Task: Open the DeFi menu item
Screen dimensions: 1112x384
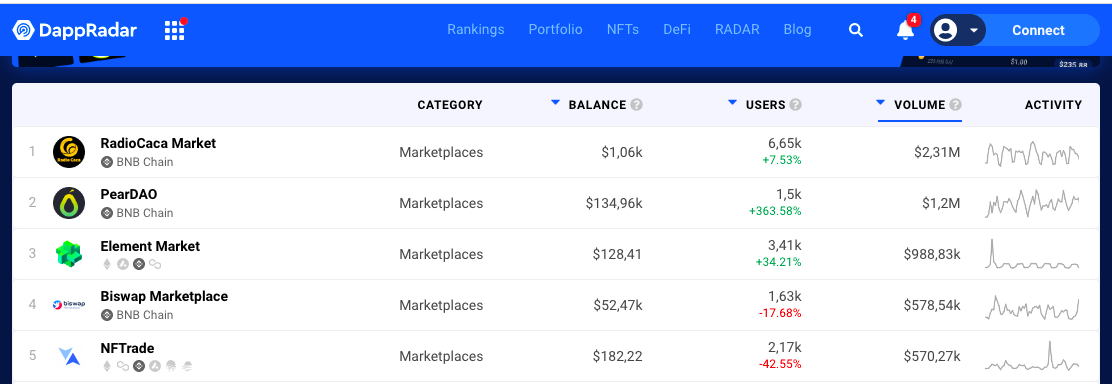Action: click(677, 30)
